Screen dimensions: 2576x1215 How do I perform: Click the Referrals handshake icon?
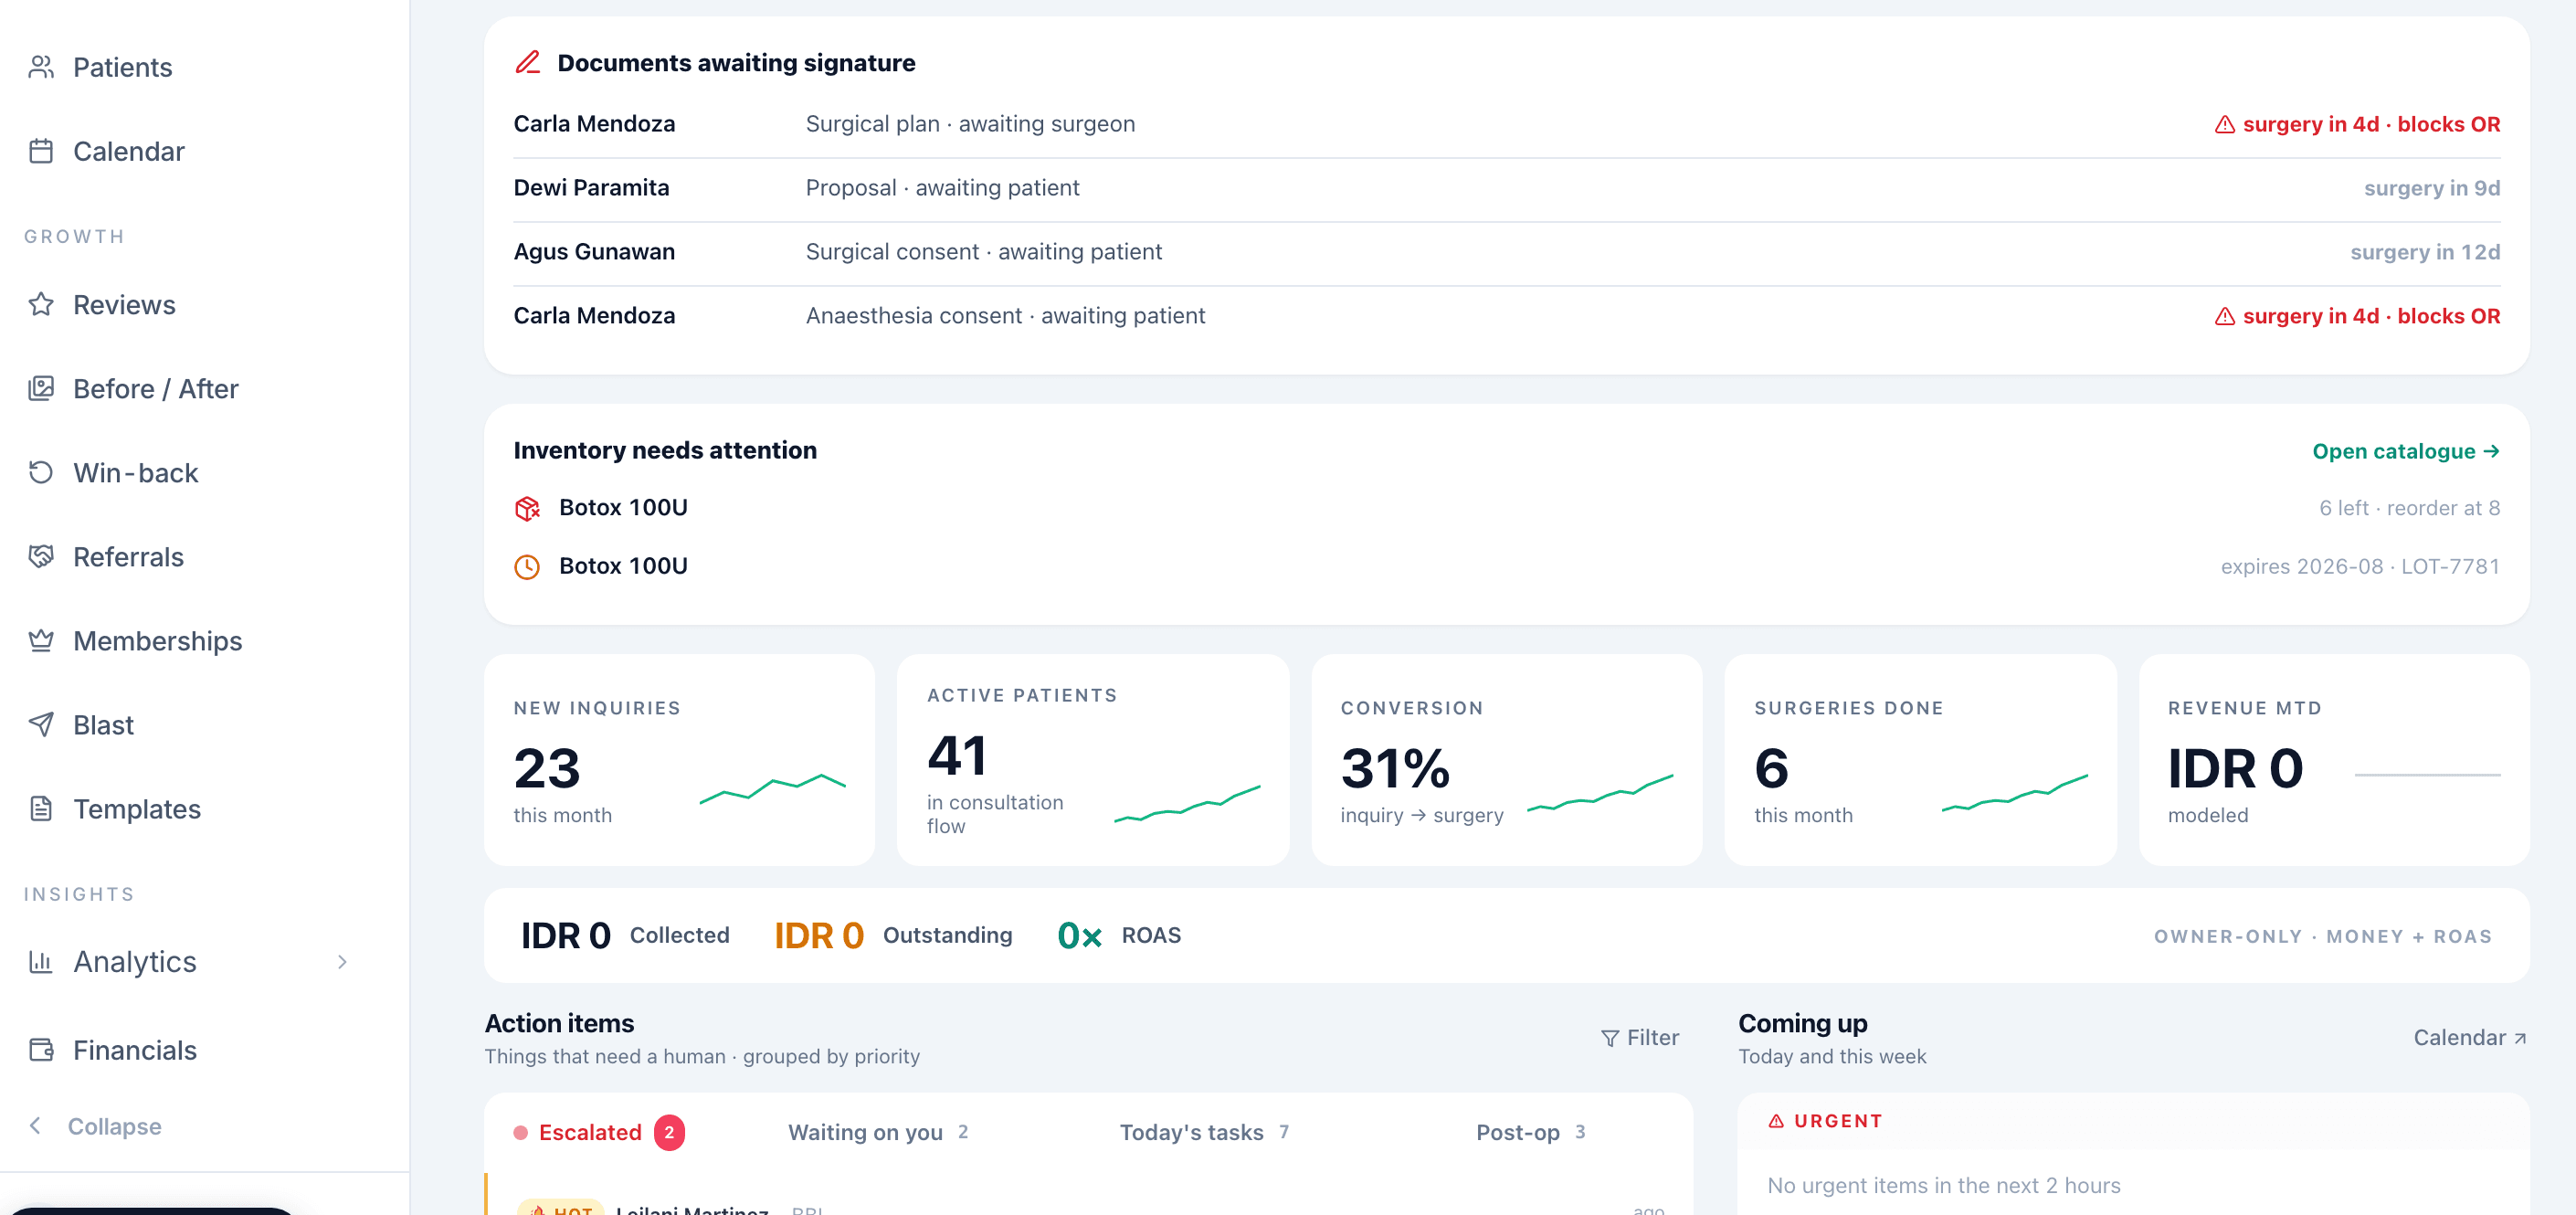tap(41, 556)
